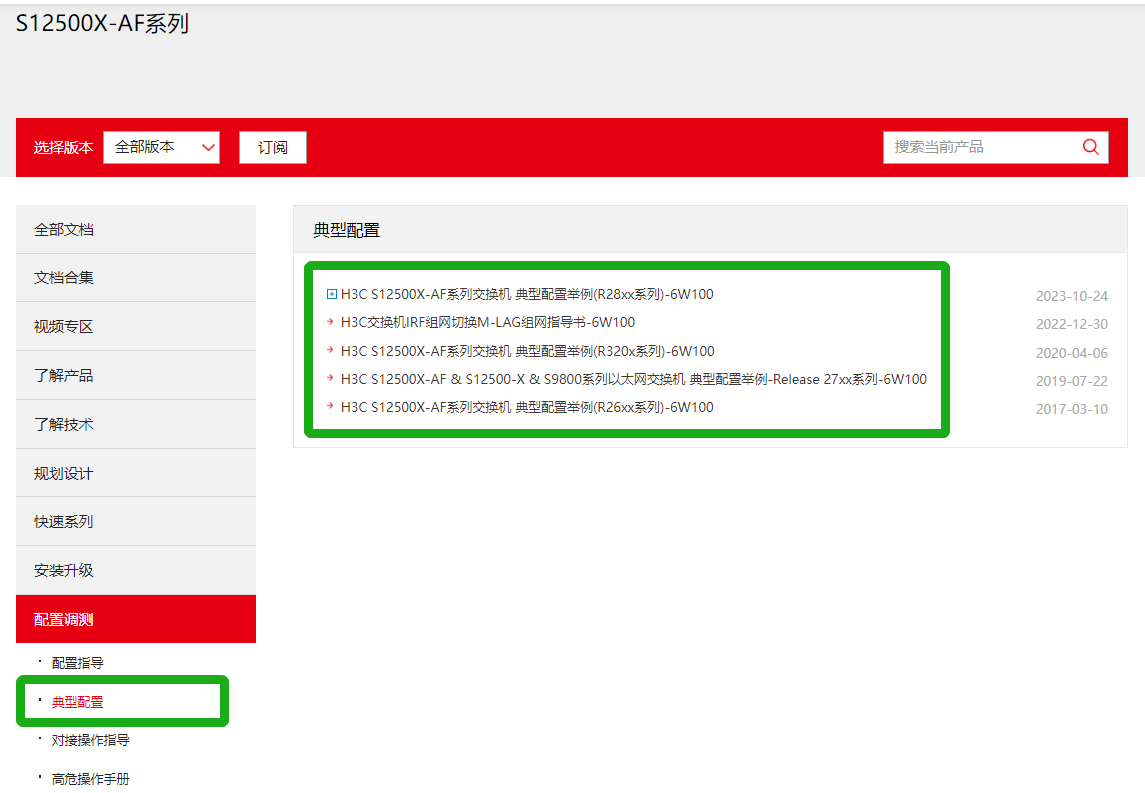Click the 选择版本 label
1145x793 pixels.
tap(64, 148)
